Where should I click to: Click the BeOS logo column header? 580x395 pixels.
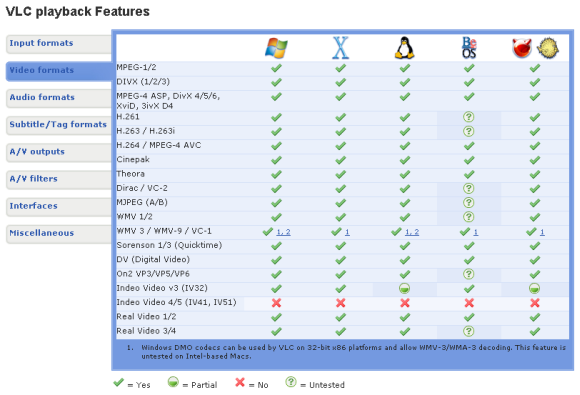[469, 48]
